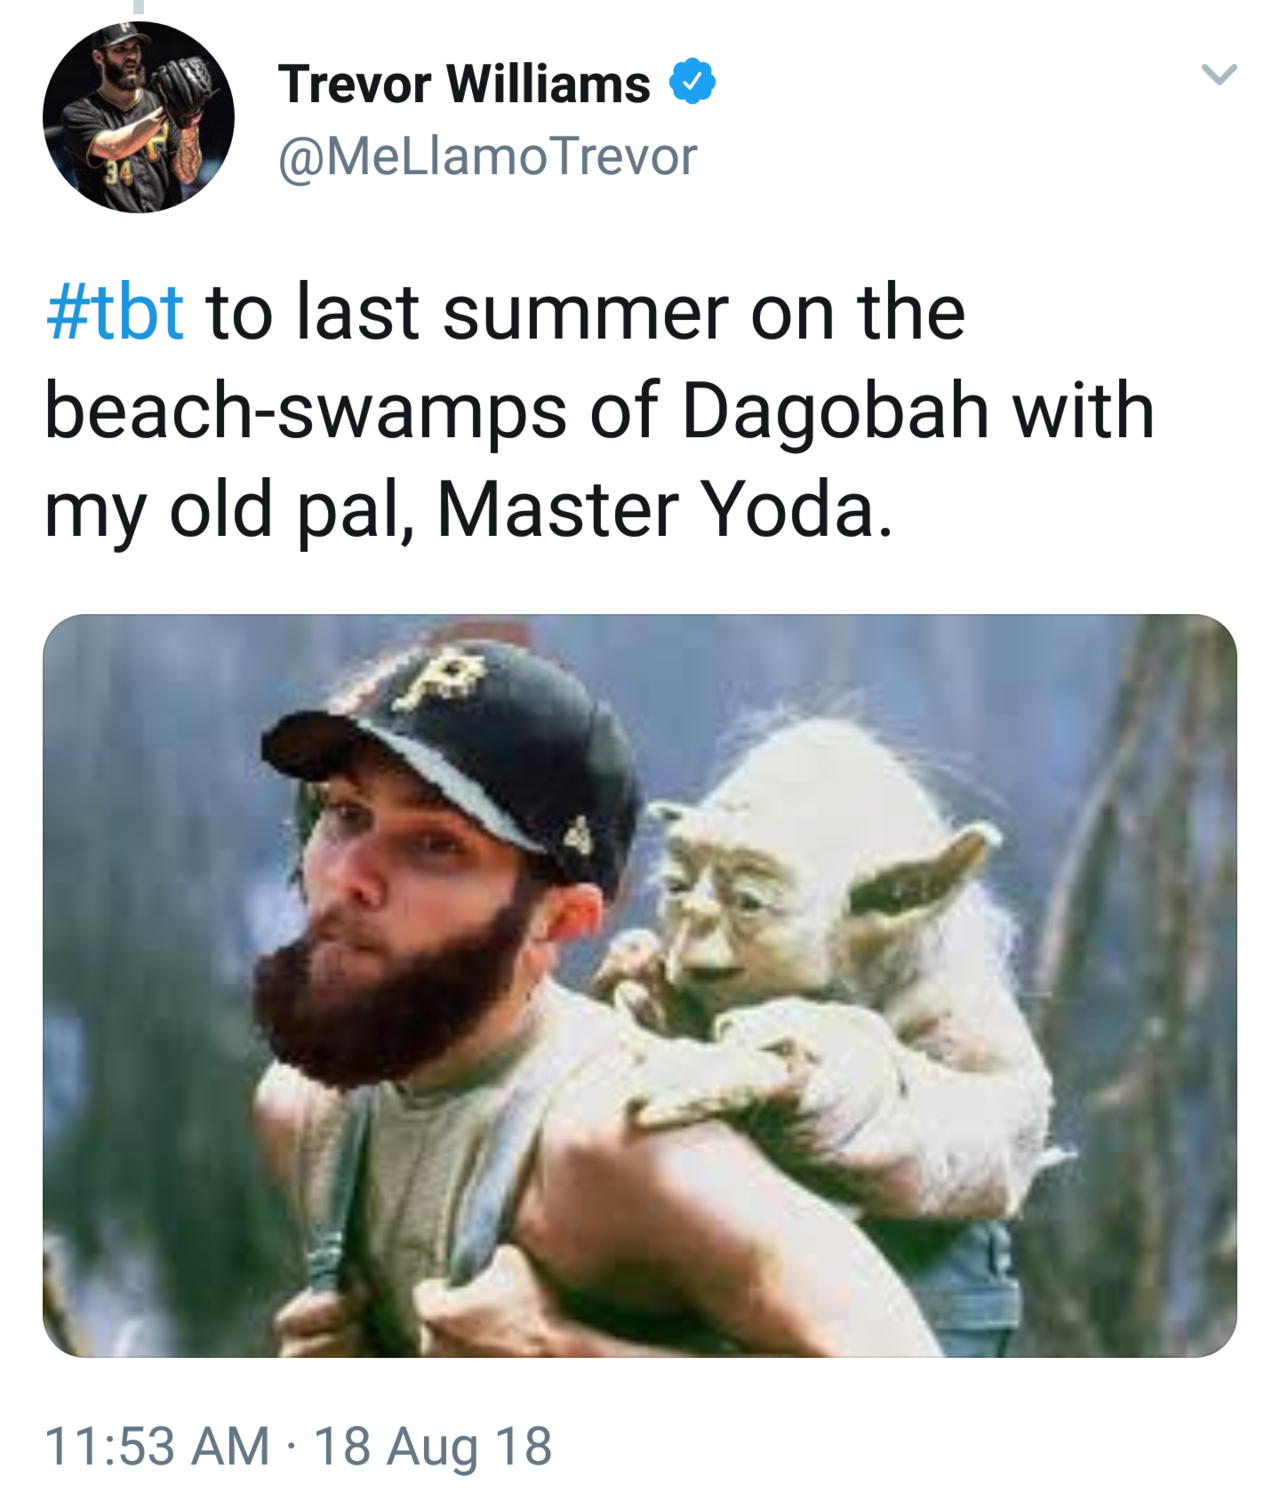Select the phrase "last summer" in tweet
The image size is (1280, 1493).
tap(514, 312)
